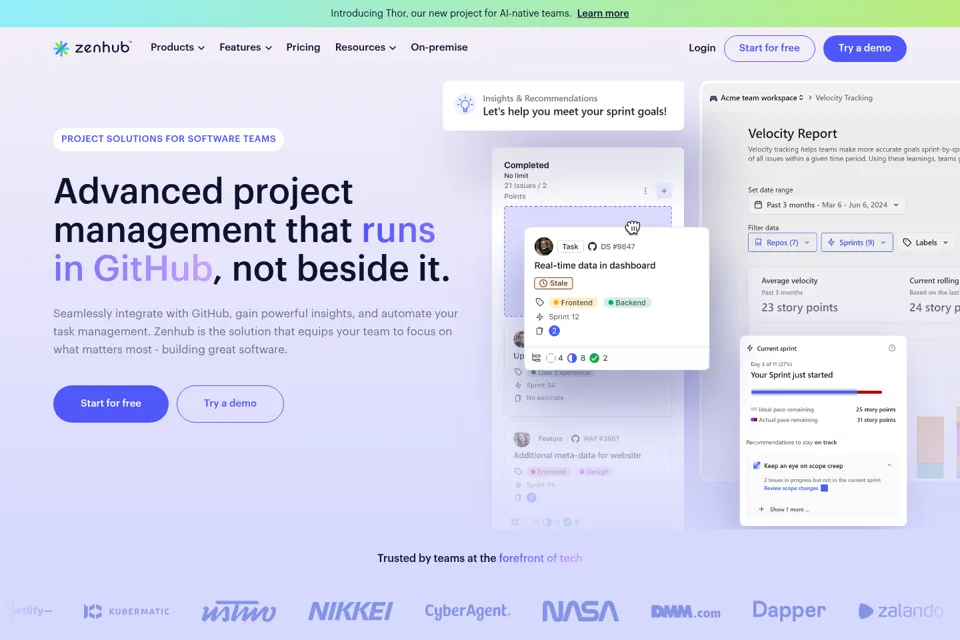Collapse the Keep an eye on scope creep item
Screen dimensions: 960x640
[x=890, y=465]
